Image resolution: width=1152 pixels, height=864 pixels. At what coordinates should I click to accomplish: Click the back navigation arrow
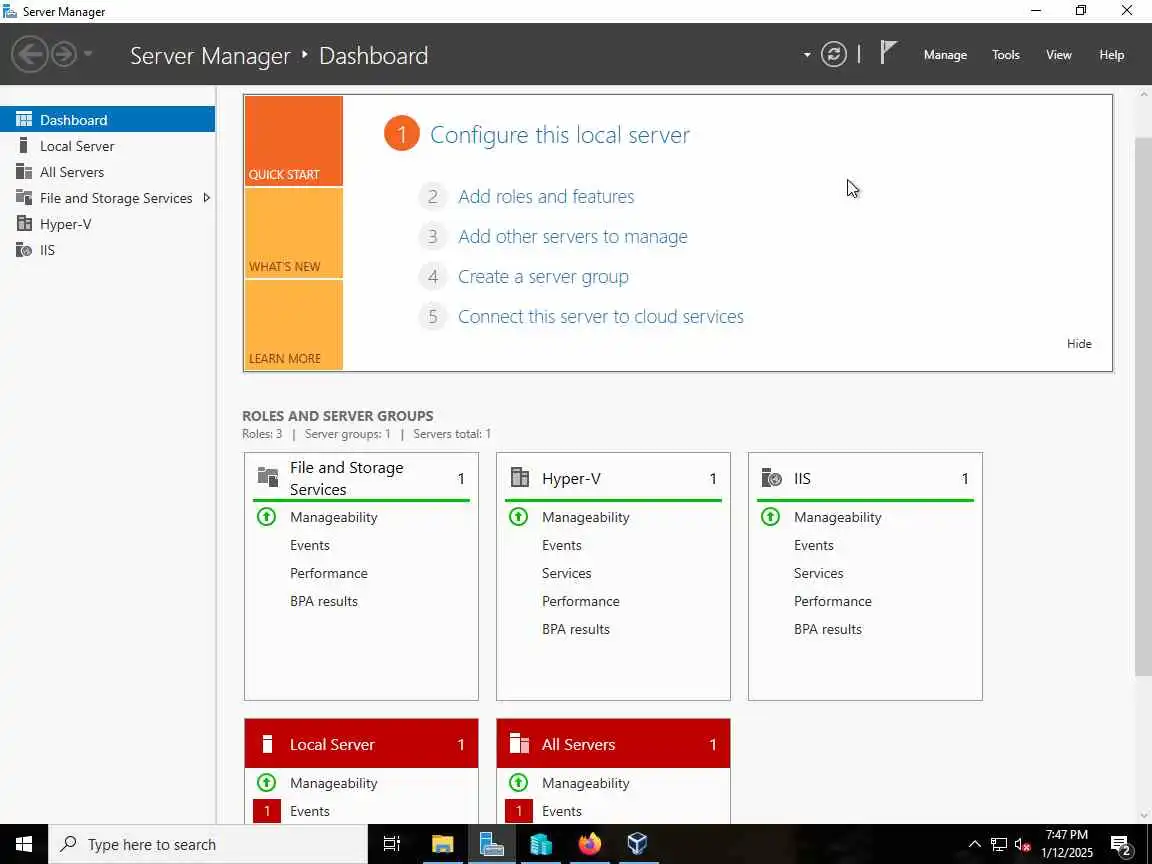coord(29,54)
